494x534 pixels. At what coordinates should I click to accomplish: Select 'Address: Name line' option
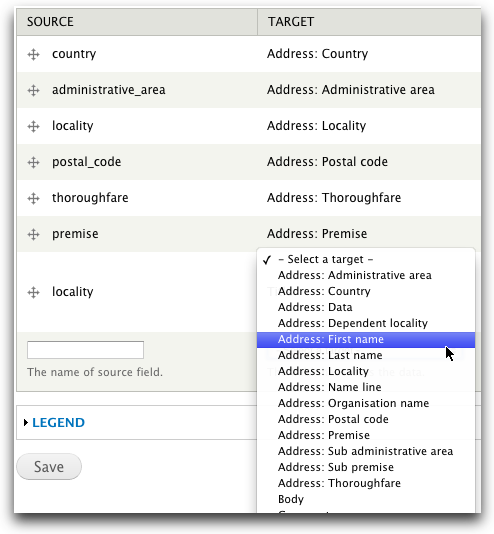[x=366, y=388]
